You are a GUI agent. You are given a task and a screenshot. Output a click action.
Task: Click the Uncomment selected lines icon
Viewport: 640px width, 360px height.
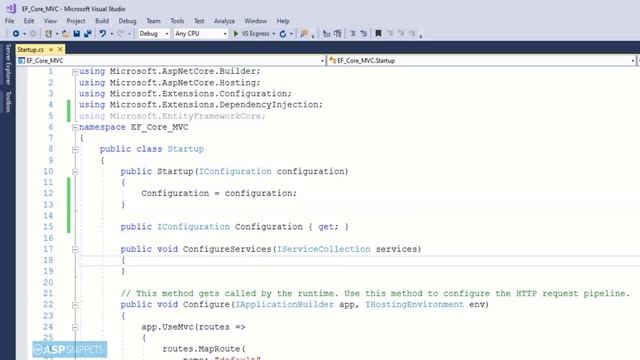tap(337, 33)
